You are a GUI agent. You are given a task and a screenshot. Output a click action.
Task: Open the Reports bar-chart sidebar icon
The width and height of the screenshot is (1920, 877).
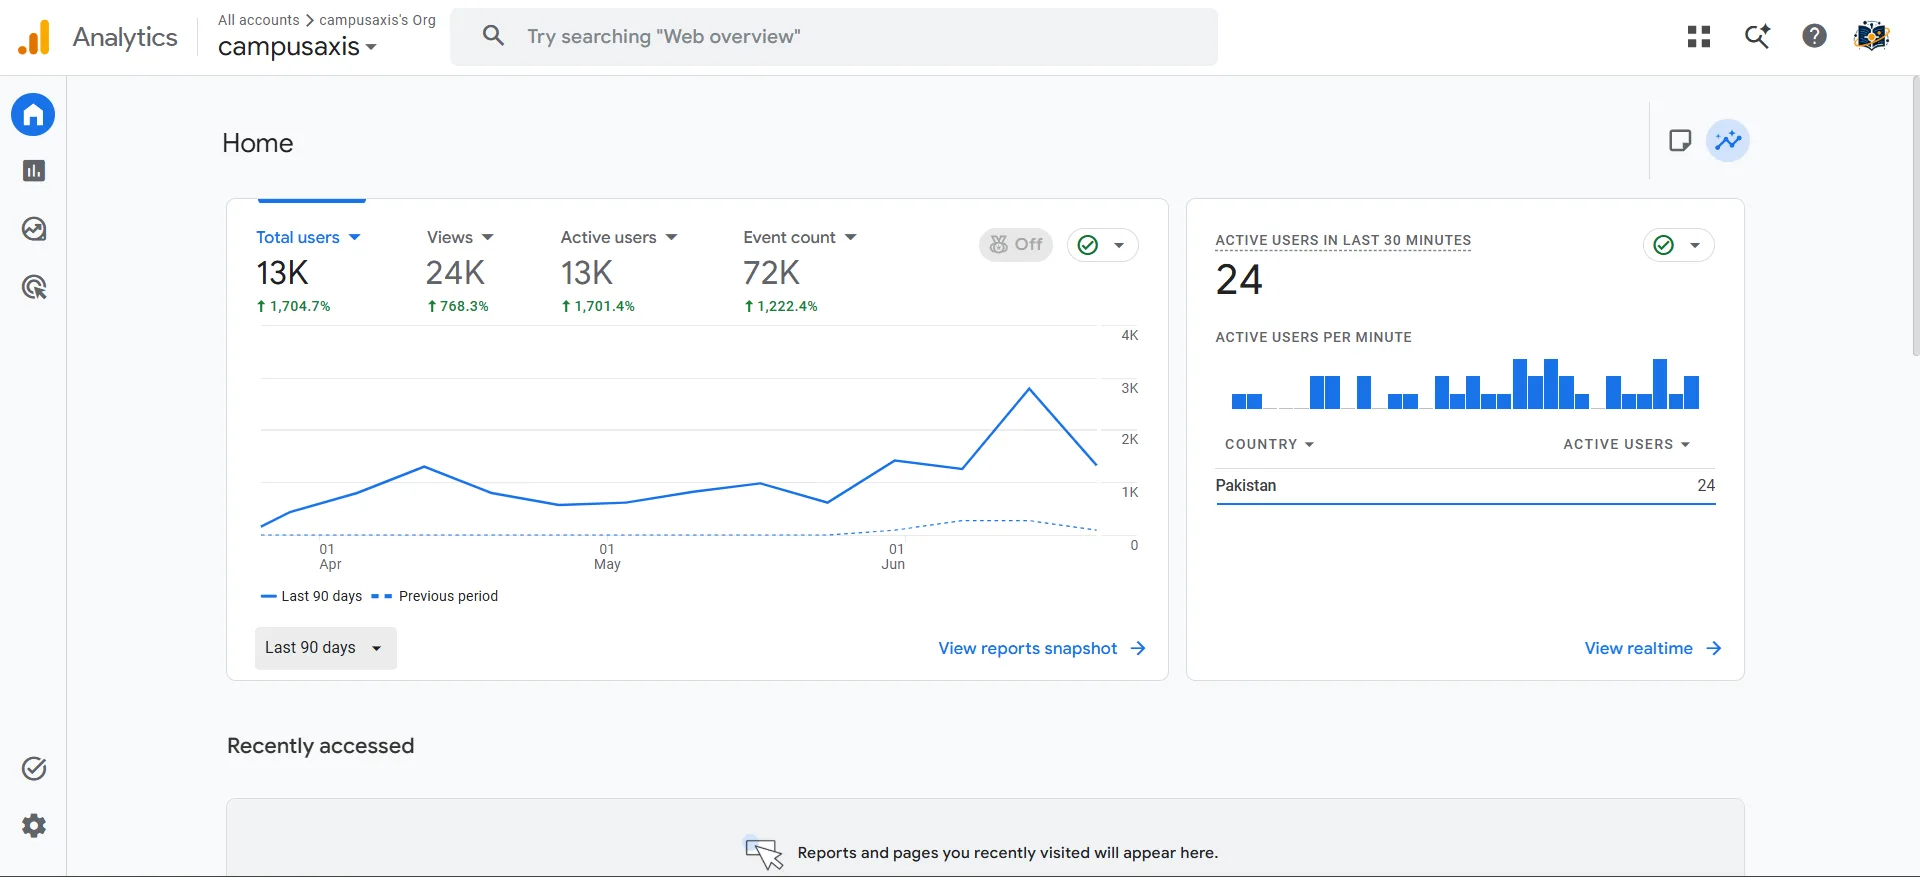tap(34, 171)
